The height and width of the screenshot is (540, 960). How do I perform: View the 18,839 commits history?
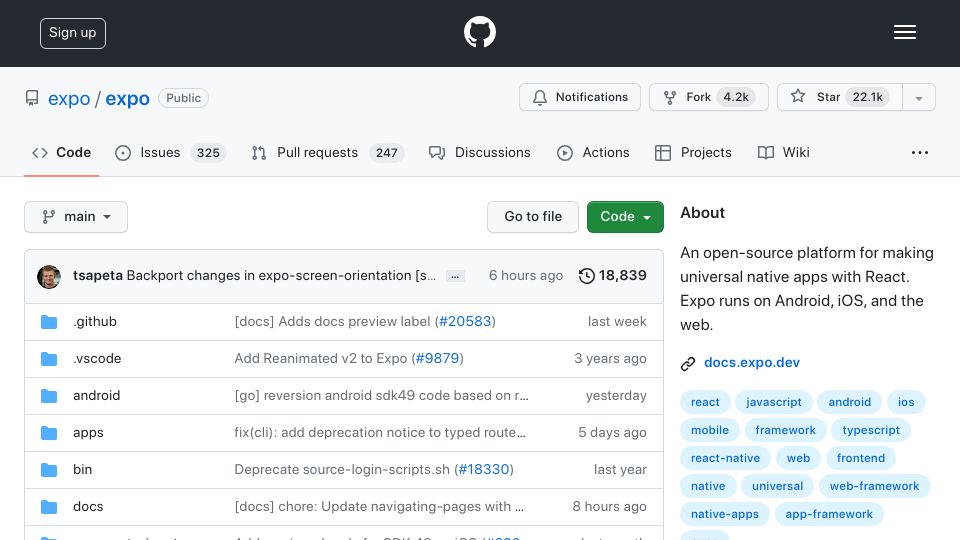tap(612, 276)
